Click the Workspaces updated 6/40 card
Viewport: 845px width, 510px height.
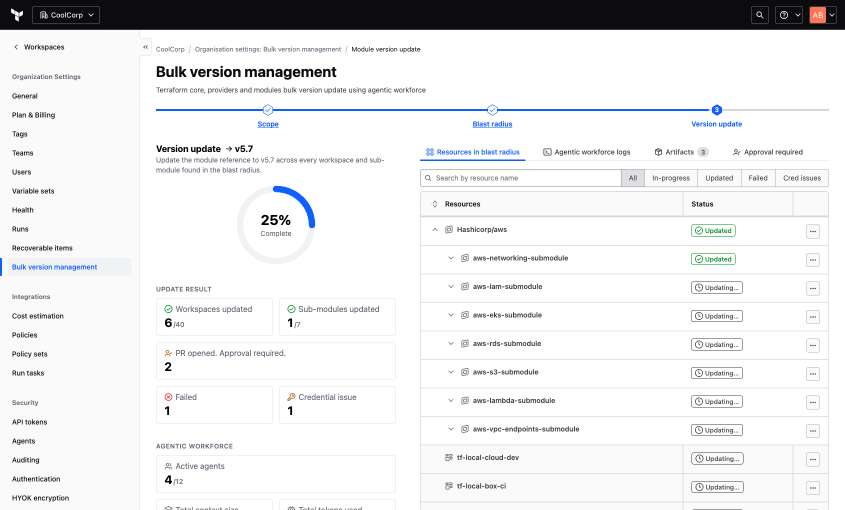214,317
